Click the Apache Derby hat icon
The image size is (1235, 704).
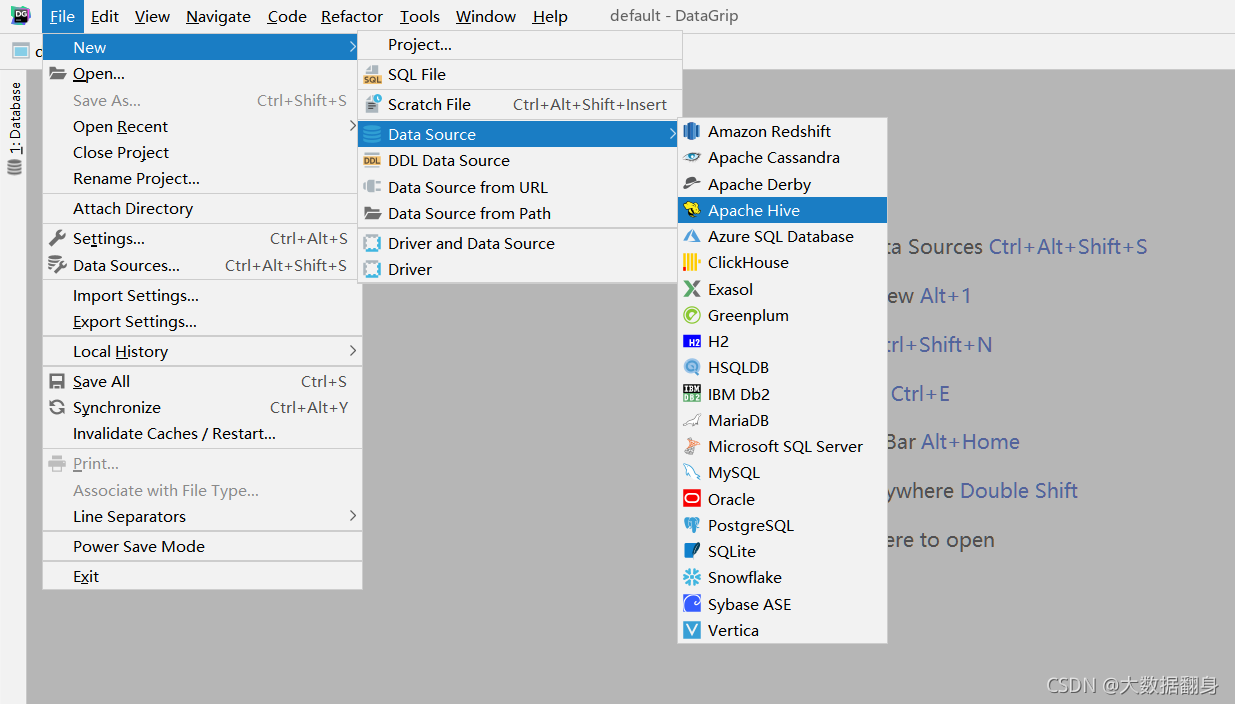[692, 184]
